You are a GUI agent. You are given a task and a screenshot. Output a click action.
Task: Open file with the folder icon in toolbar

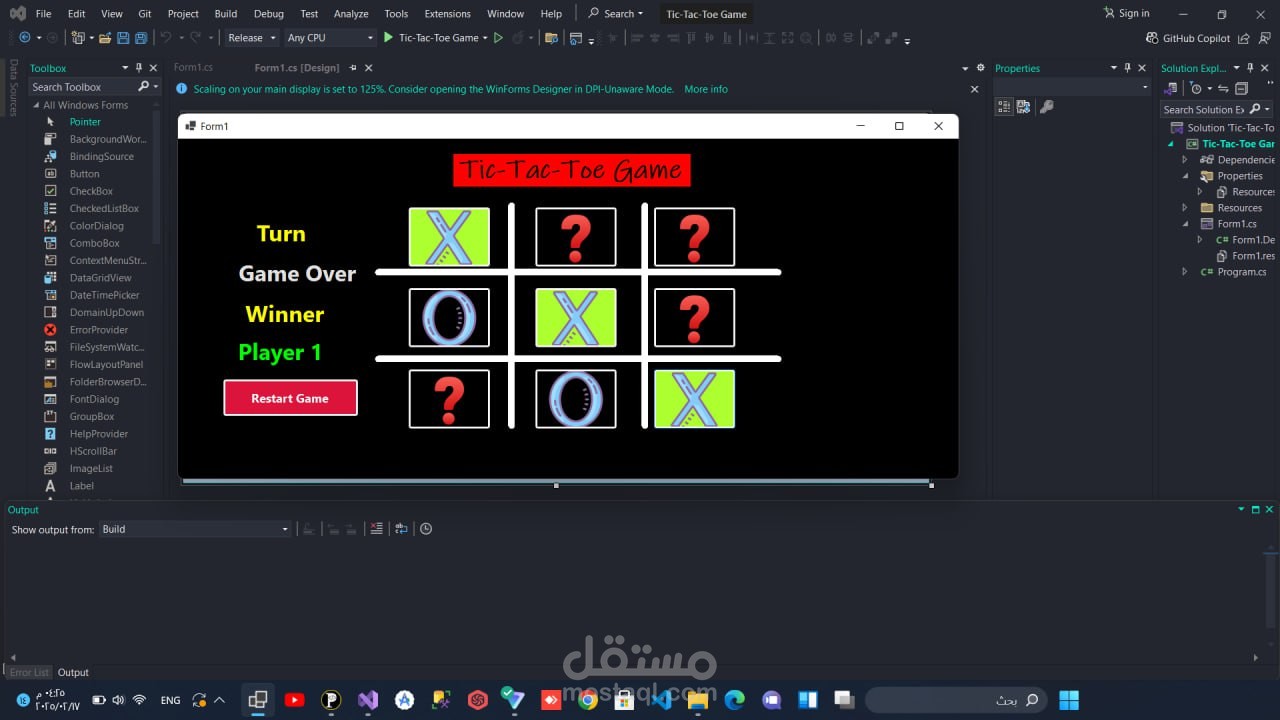104,38
